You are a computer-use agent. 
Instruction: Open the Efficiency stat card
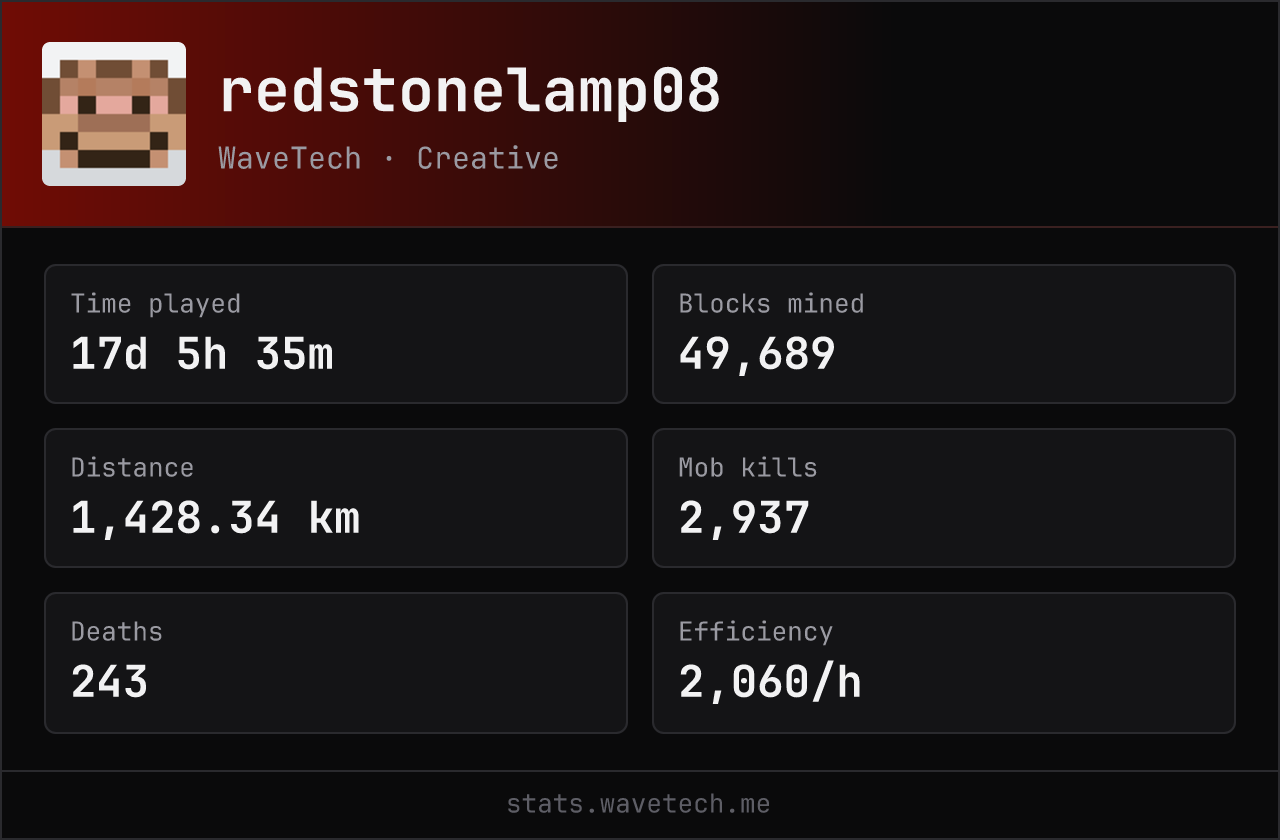[944, 663]
